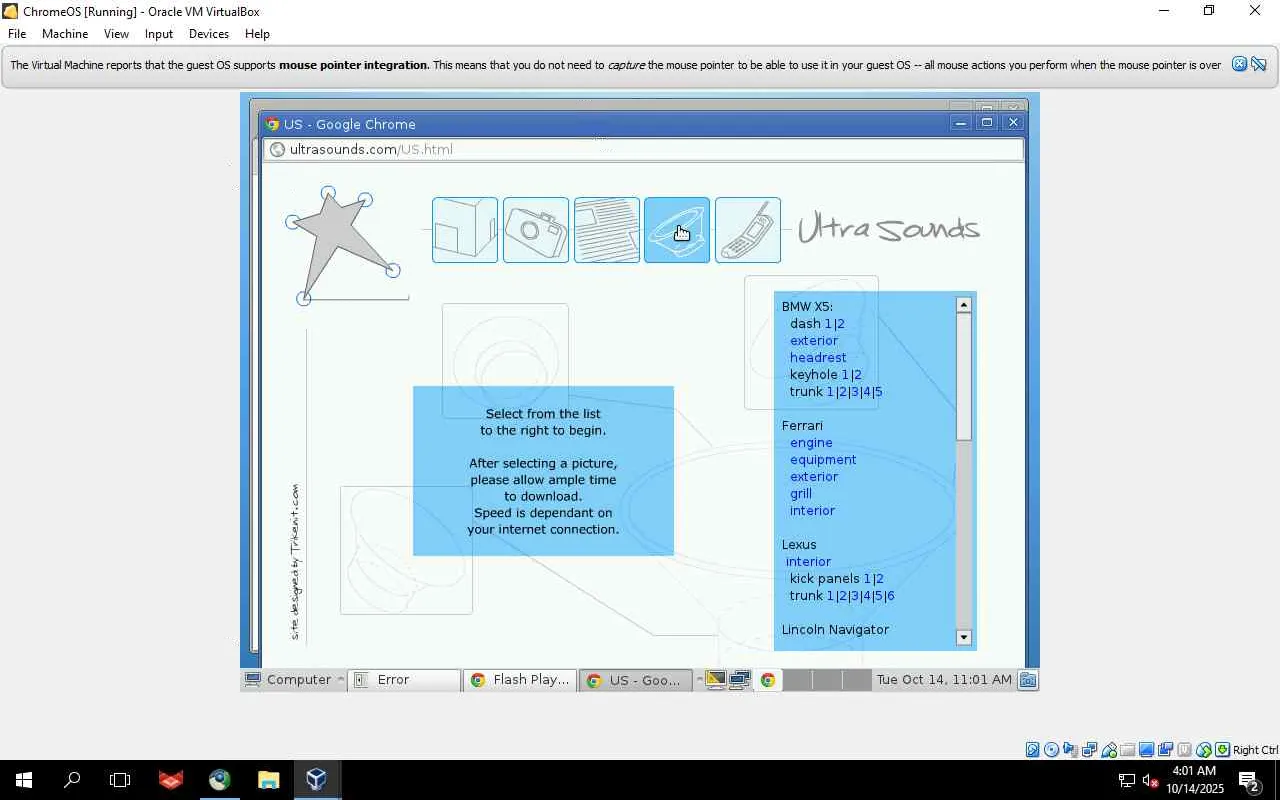Click the red app icon in the Windows taskbar
This screenshot has height=800, width=1280.
coord(171,780)
